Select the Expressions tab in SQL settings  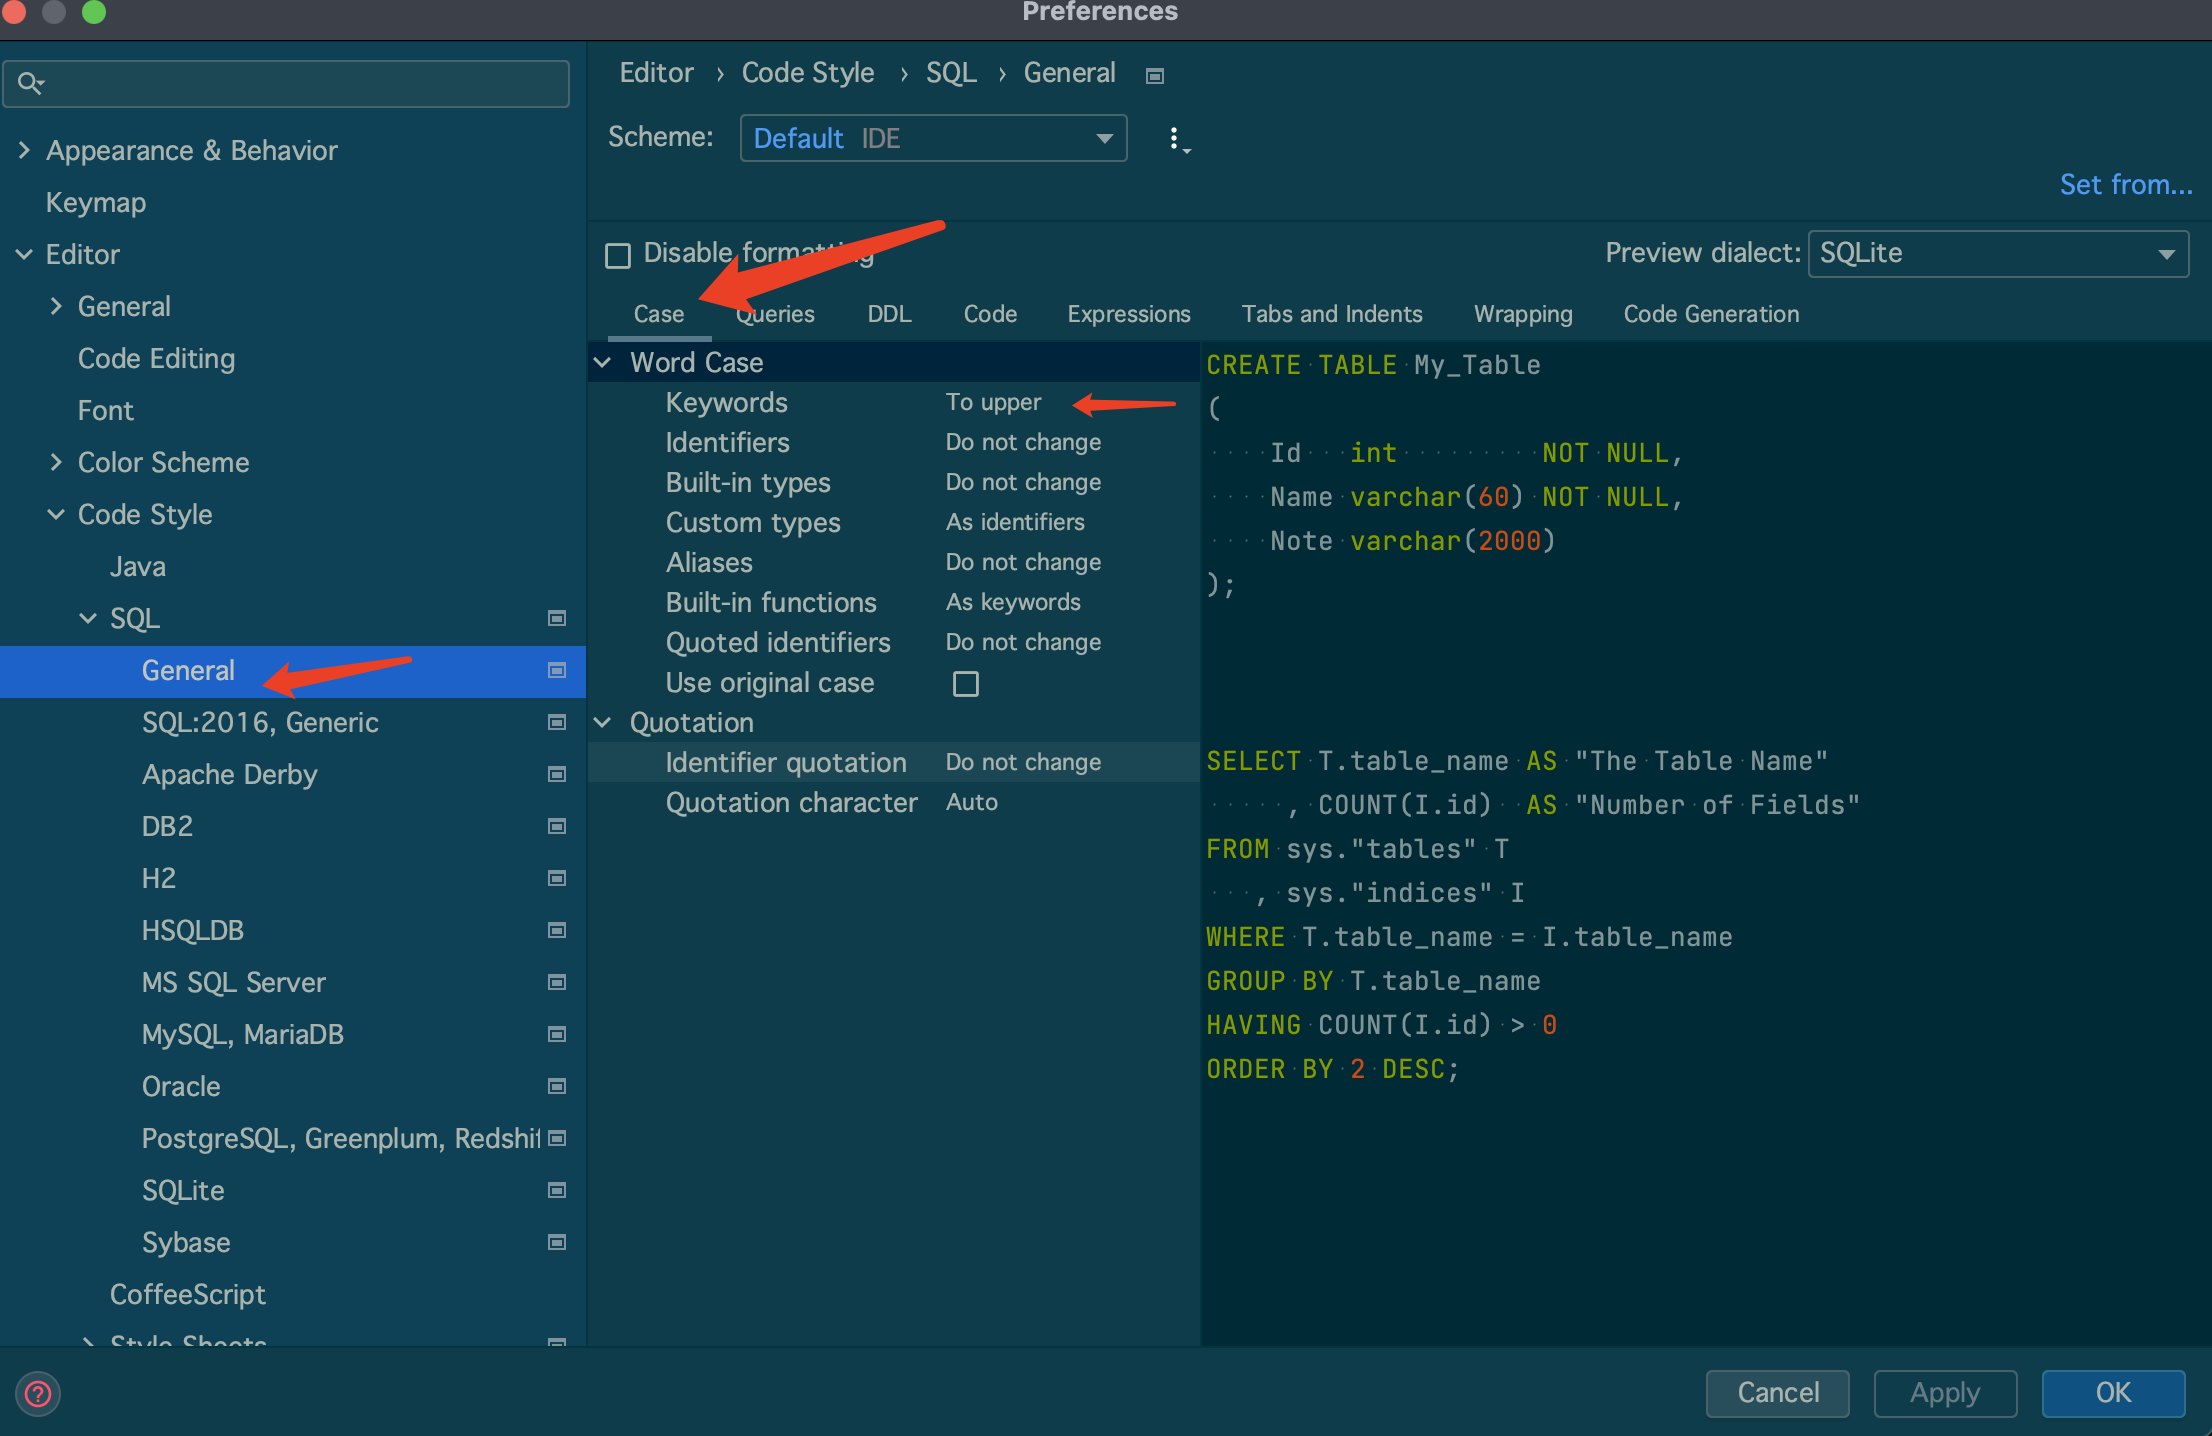(1129, 313)
